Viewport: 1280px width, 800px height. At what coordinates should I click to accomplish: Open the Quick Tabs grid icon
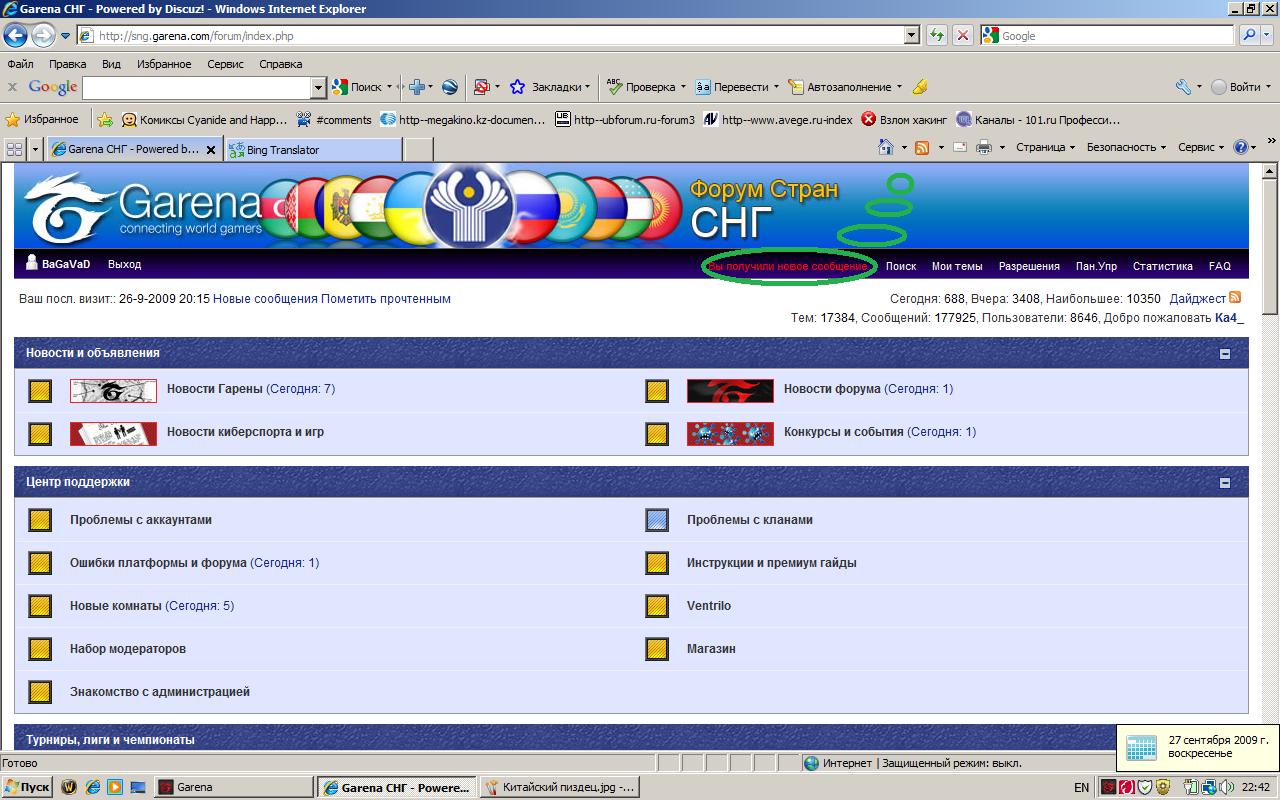pos(15,149)
